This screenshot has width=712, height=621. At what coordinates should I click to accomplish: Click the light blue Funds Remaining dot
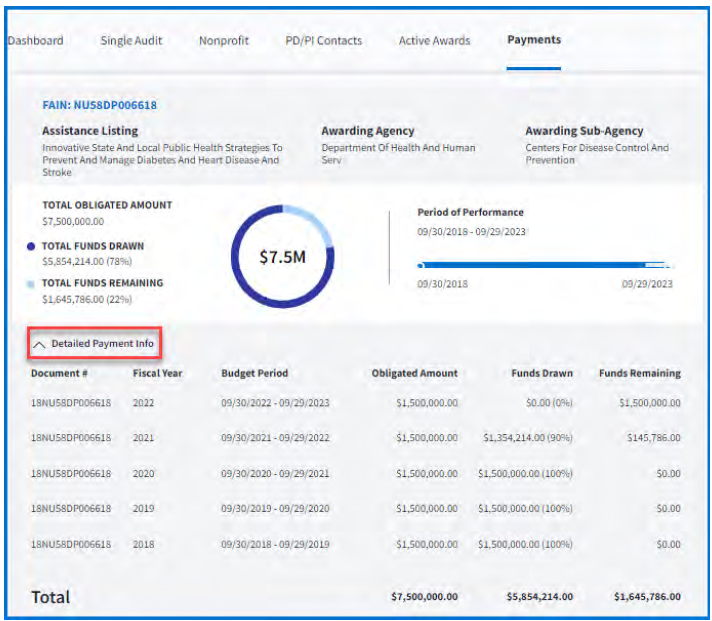(x=31, y=284)
